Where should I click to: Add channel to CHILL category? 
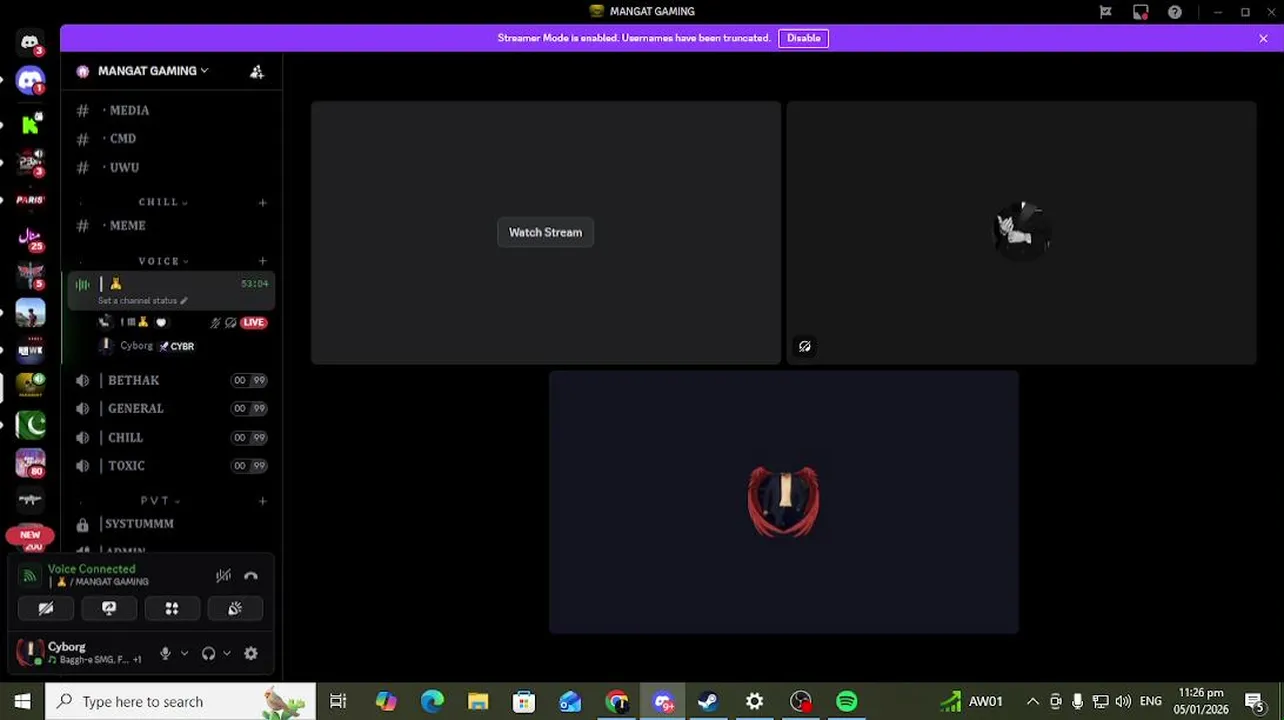[262, 202]
